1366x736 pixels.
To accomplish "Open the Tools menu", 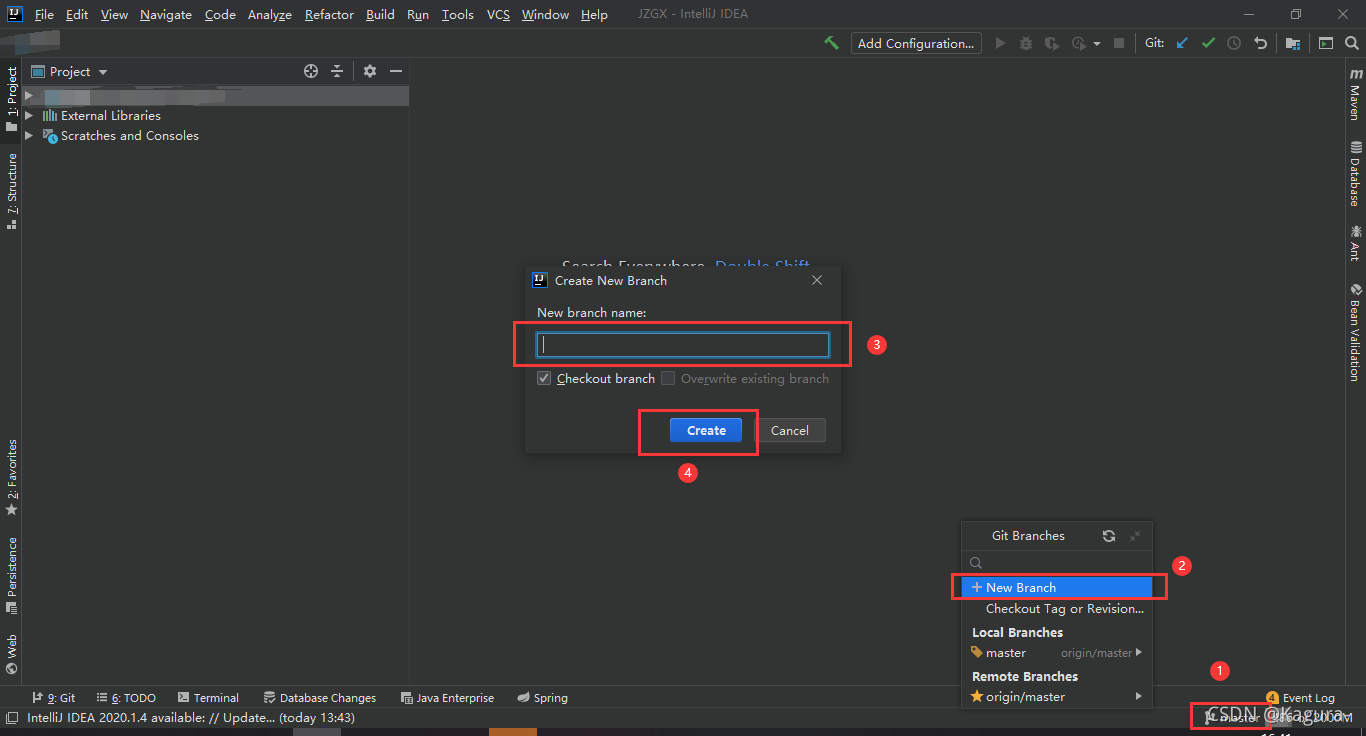I will (x=458, y=14).
